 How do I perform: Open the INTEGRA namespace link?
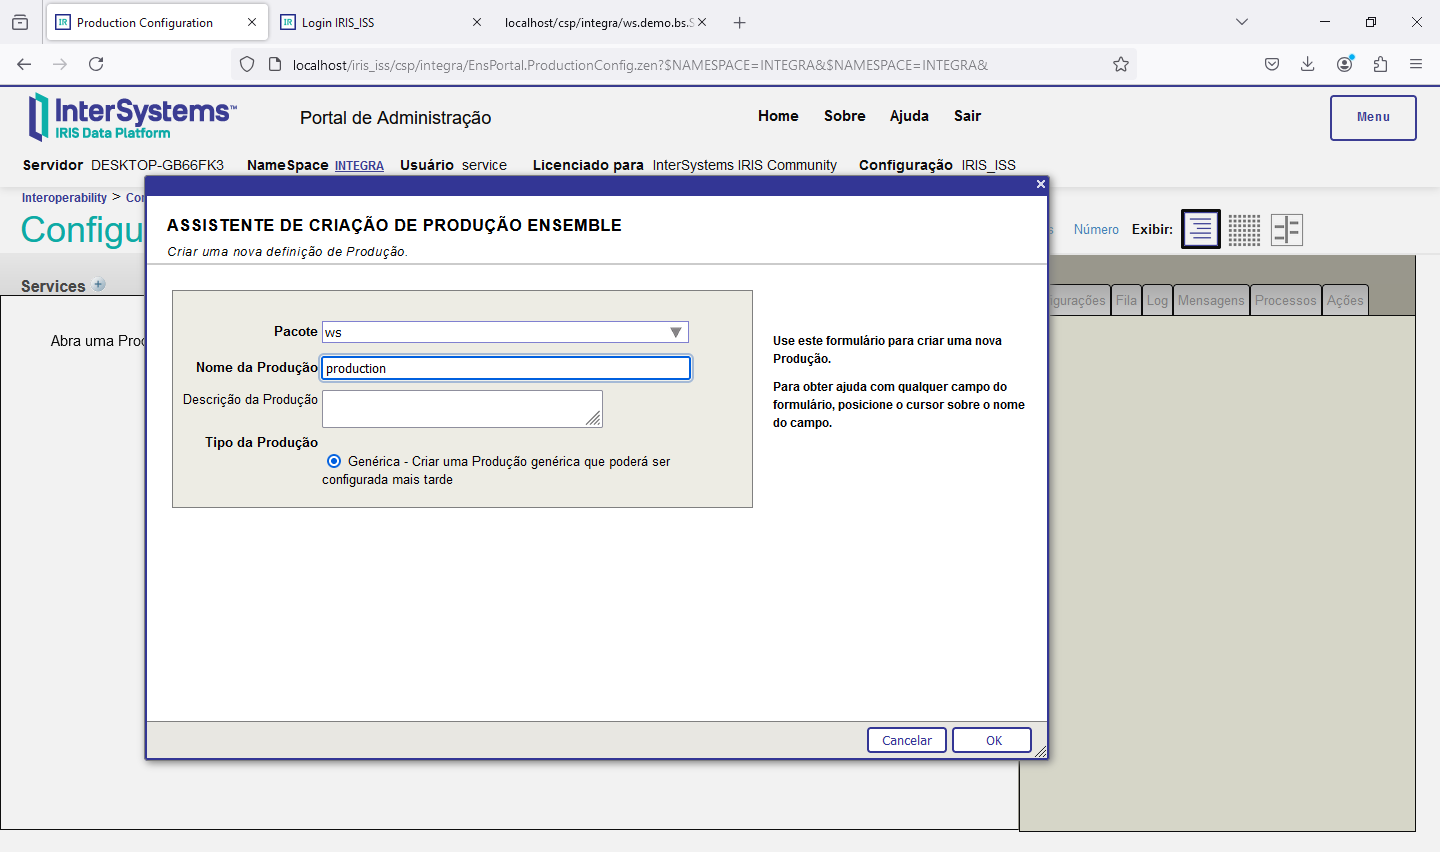pyautogui.click(x=359, y=166)
